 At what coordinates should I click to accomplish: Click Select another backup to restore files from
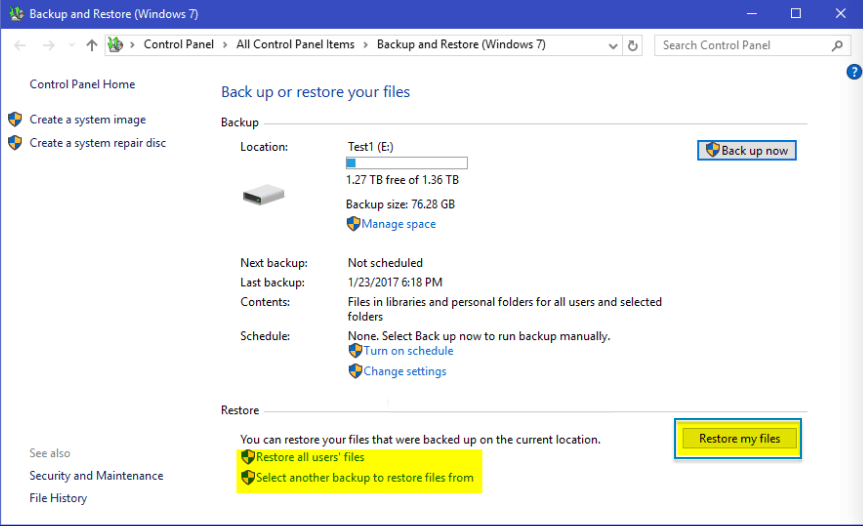(x=364, y=478)
